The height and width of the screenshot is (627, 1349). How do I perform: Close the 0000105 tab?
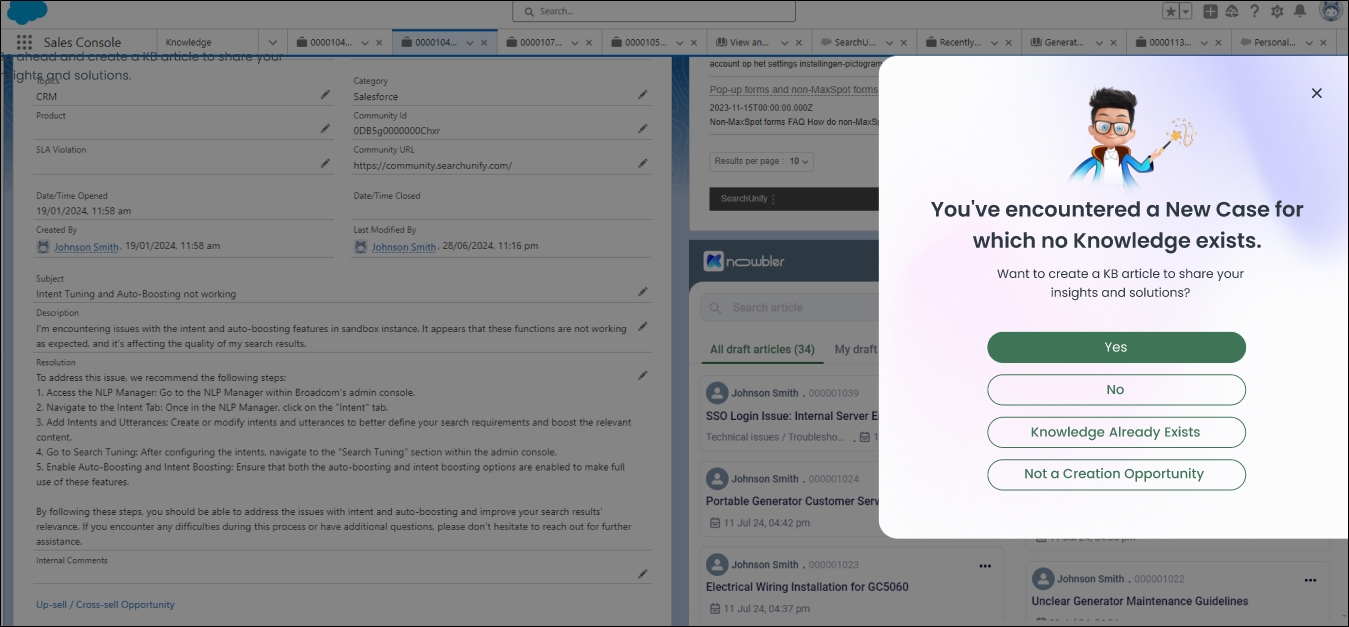pos(695,43)
